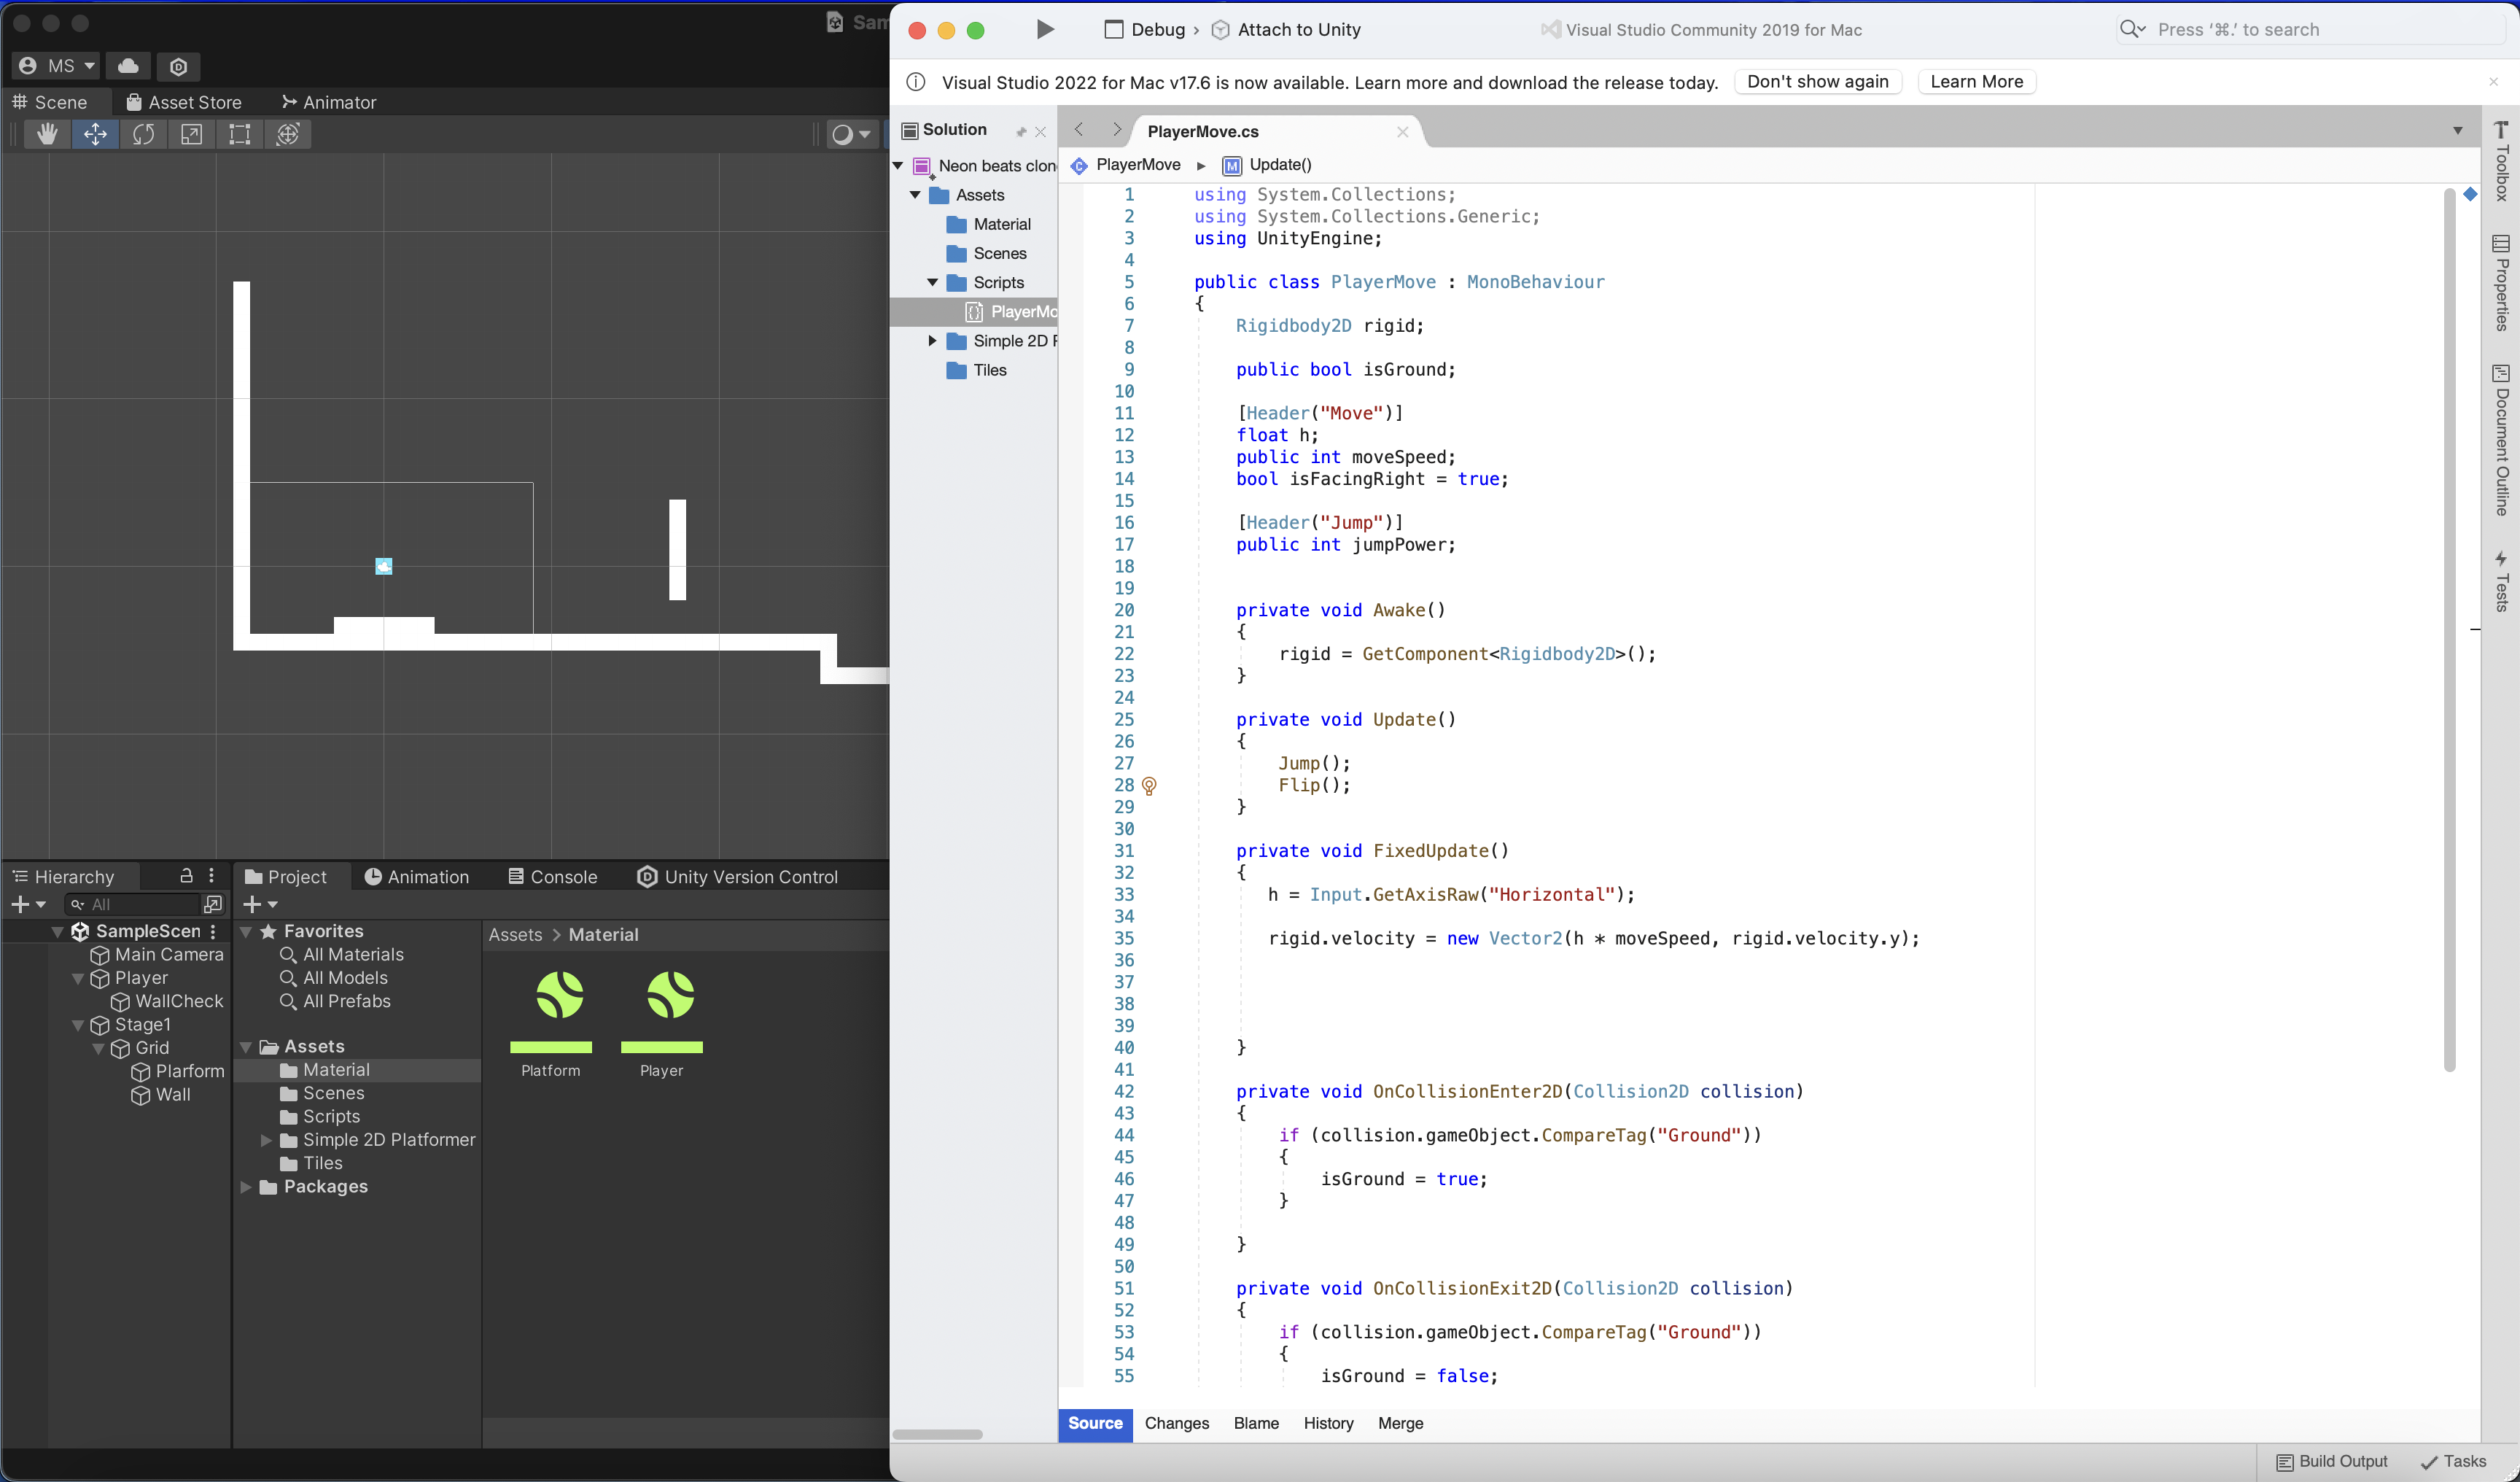The image size is (2520, 1482).
Task: Select the combined Transform tool icon
Action: pos(288,134)
